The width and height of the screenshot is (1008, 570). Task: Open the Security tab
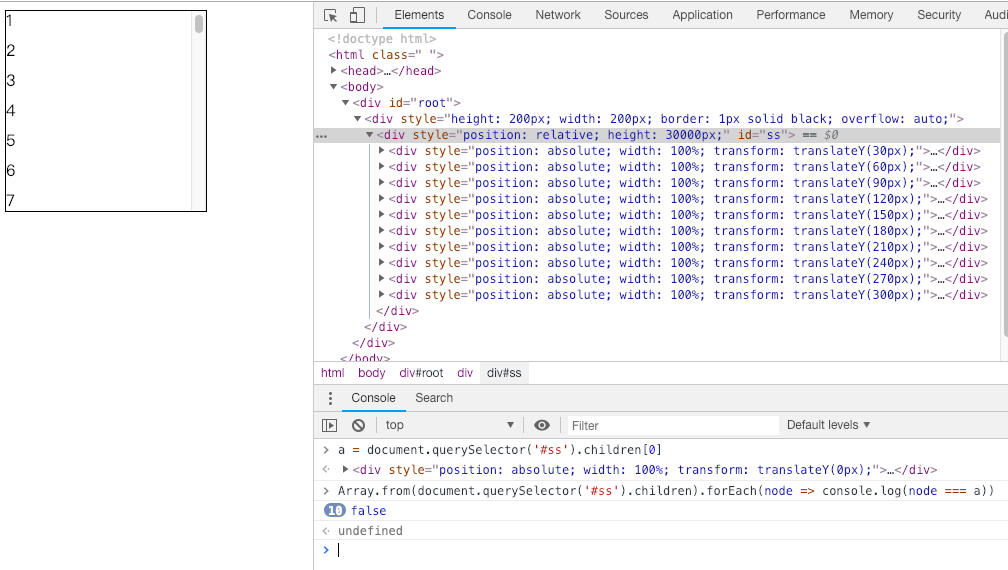pos(939,15)
